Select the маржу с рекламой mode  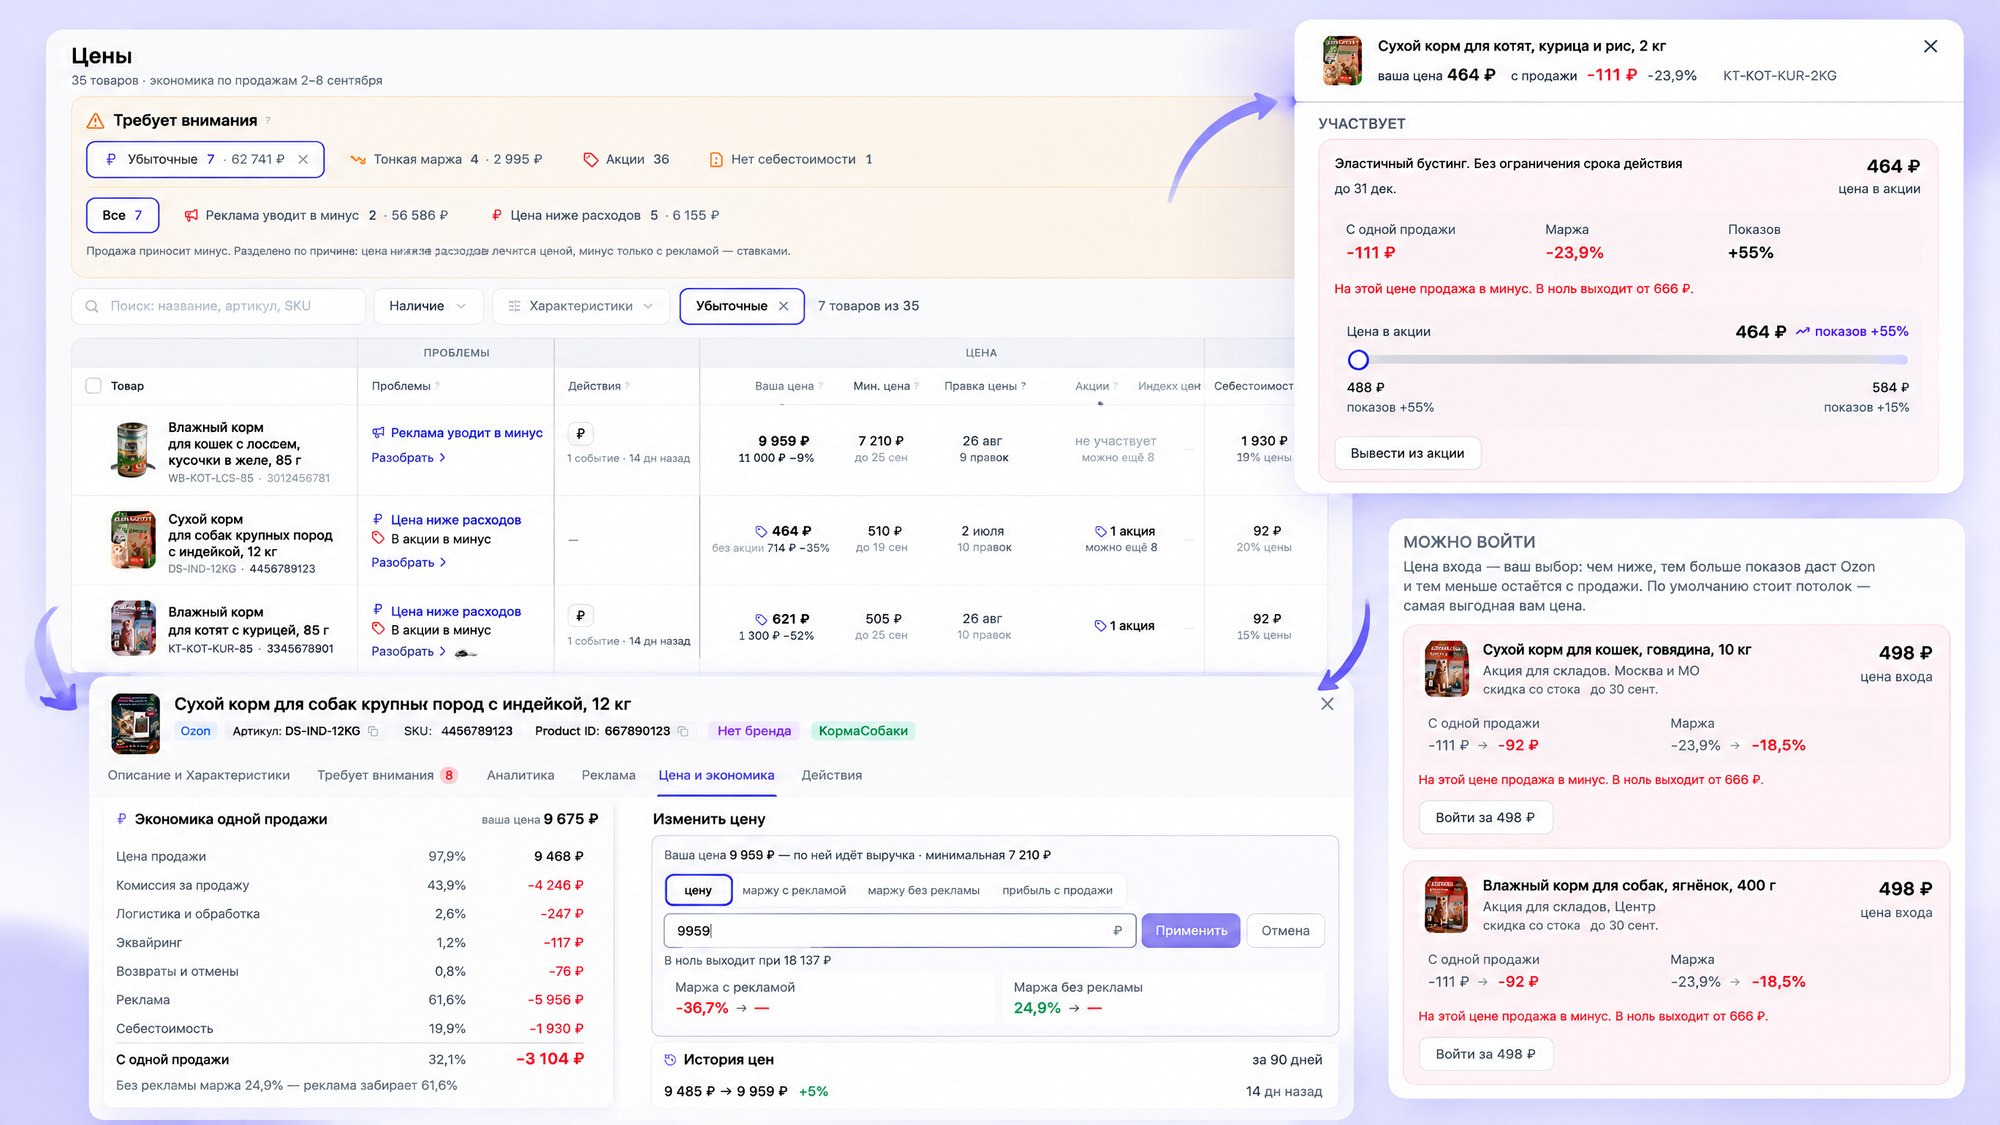click(794, 890)
